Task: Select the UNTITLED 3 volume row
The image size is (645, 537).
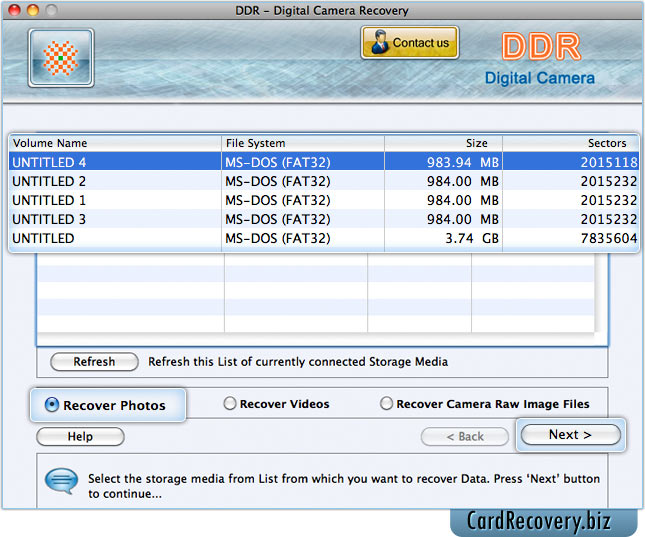Action: tap(323, 219)
